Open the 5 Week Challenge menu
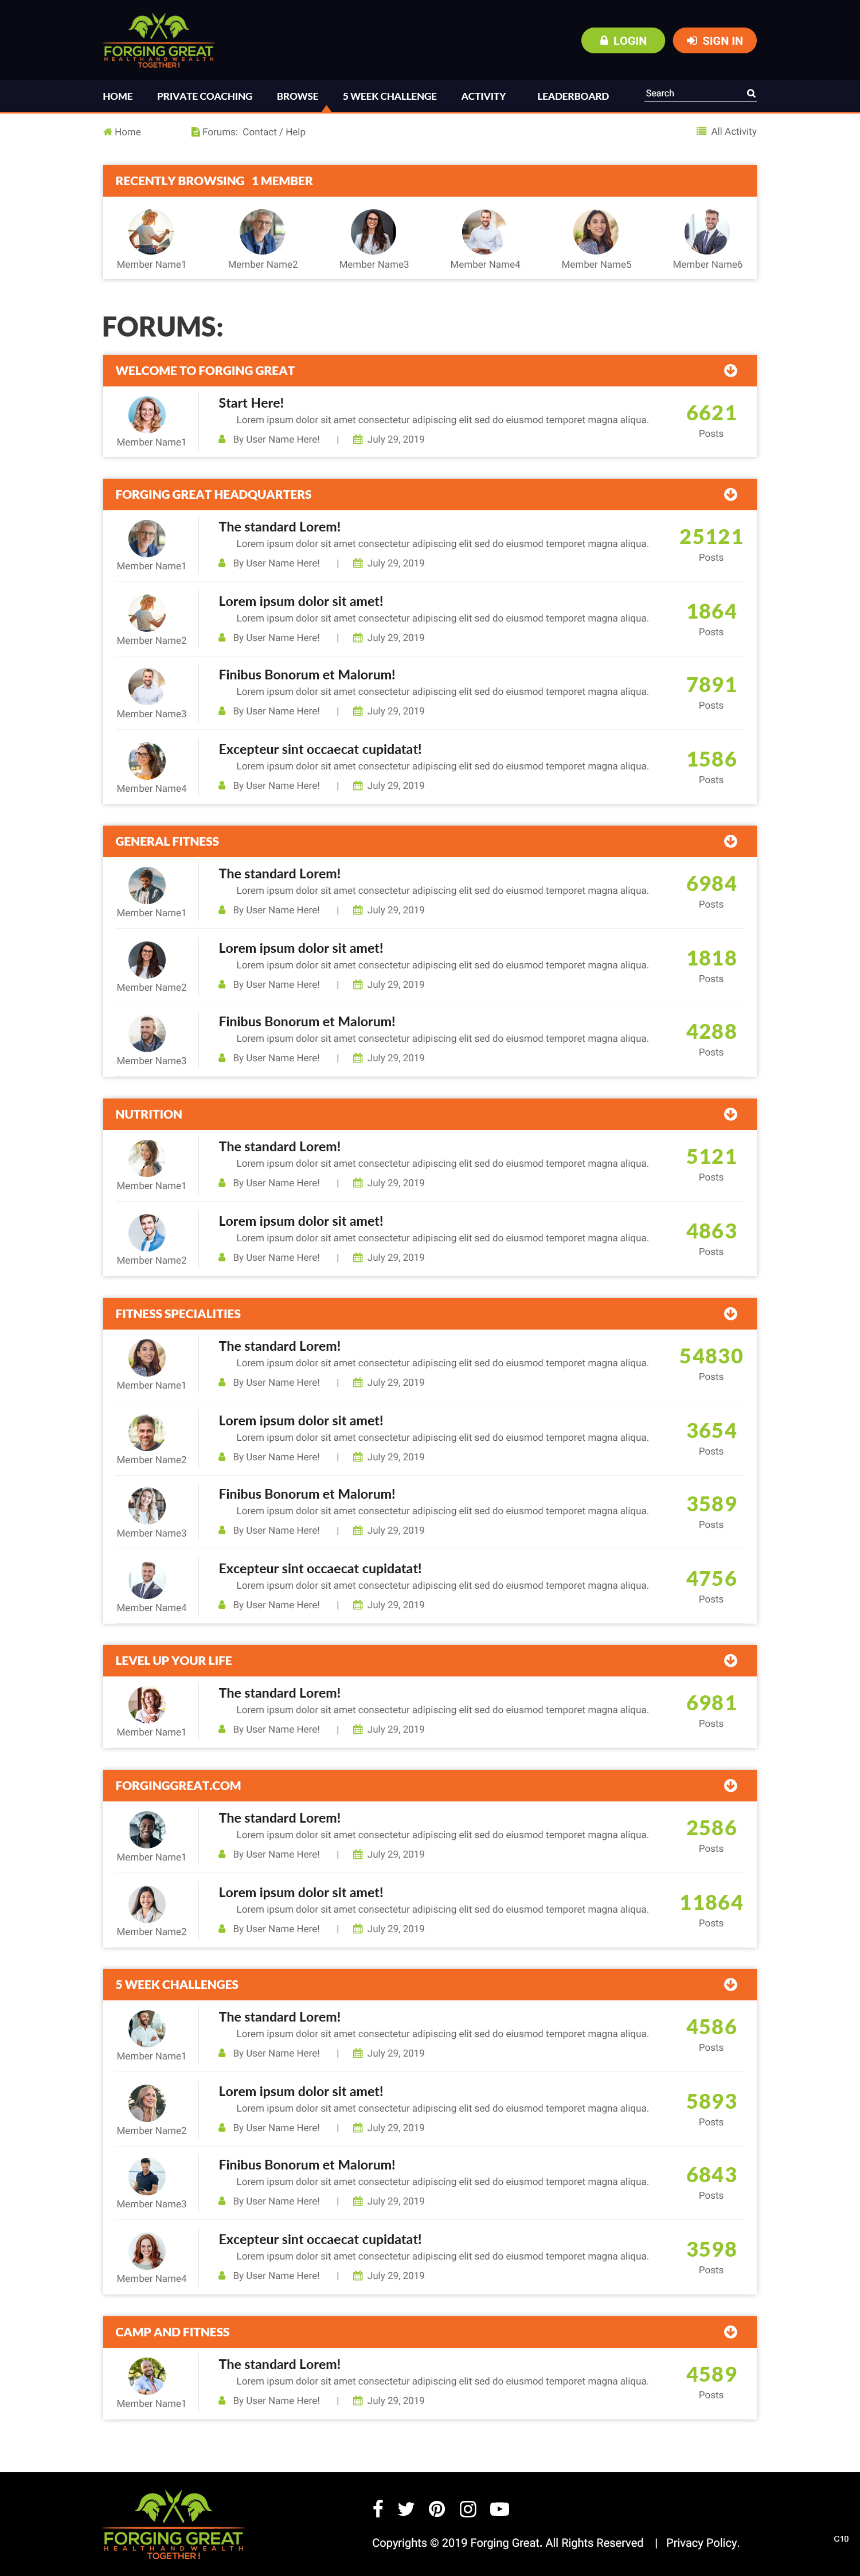Image resolution: width=860 pixels, height=2576 pixels. pyautogui.click(x=389, y=97)
